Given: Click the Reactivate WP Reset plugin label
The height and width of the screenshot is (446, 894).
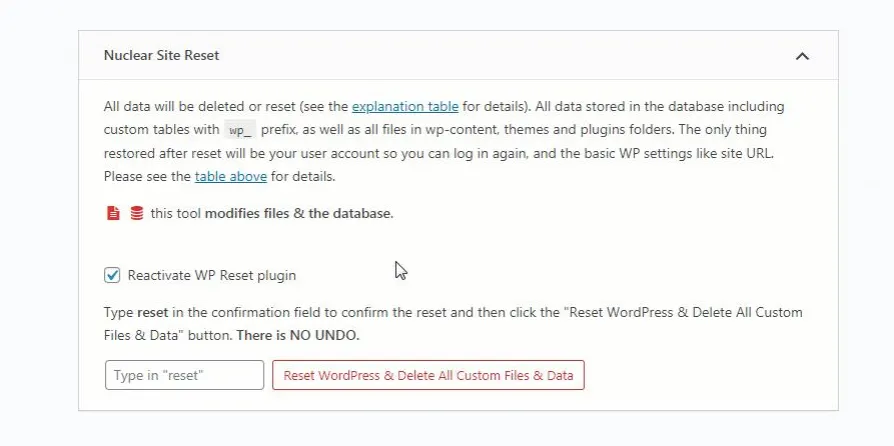Looking at the screenshot, I should pos(212,275).
